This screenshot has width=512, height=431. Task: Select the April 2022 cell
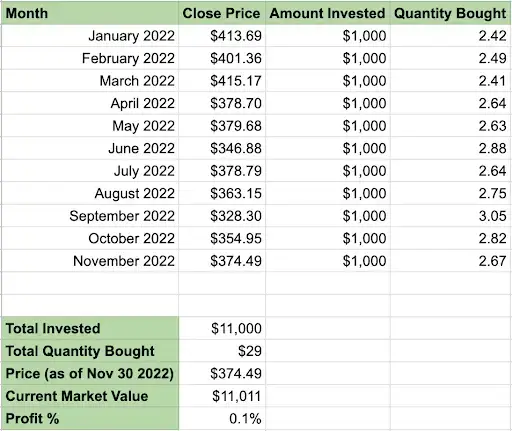(90, 103)
